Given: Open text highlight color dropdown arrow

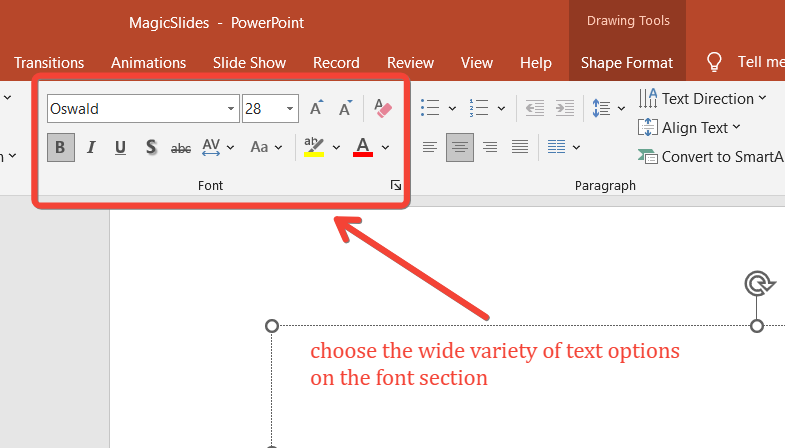Looking at the screenshot, I should [336, 148].
